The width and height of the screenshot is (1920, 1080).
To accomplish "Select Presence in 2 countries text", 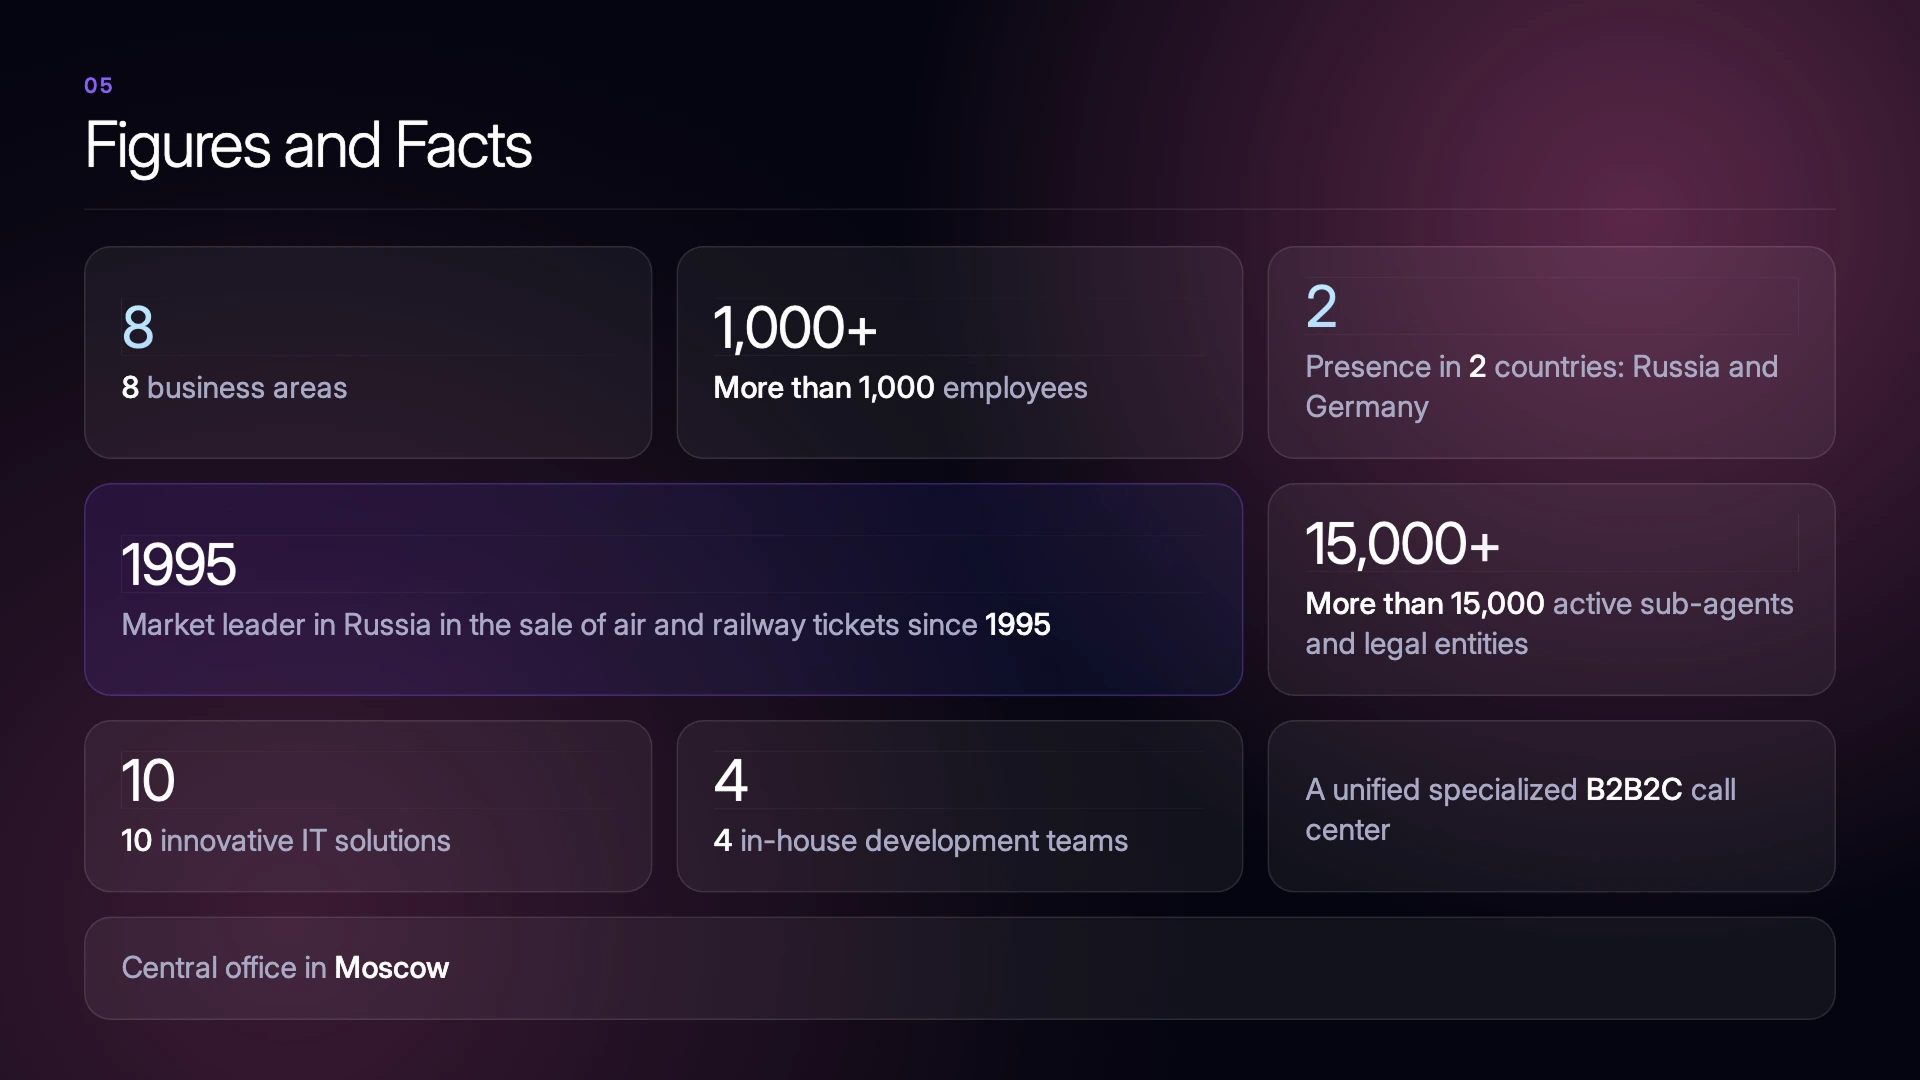I will 1541,387.
